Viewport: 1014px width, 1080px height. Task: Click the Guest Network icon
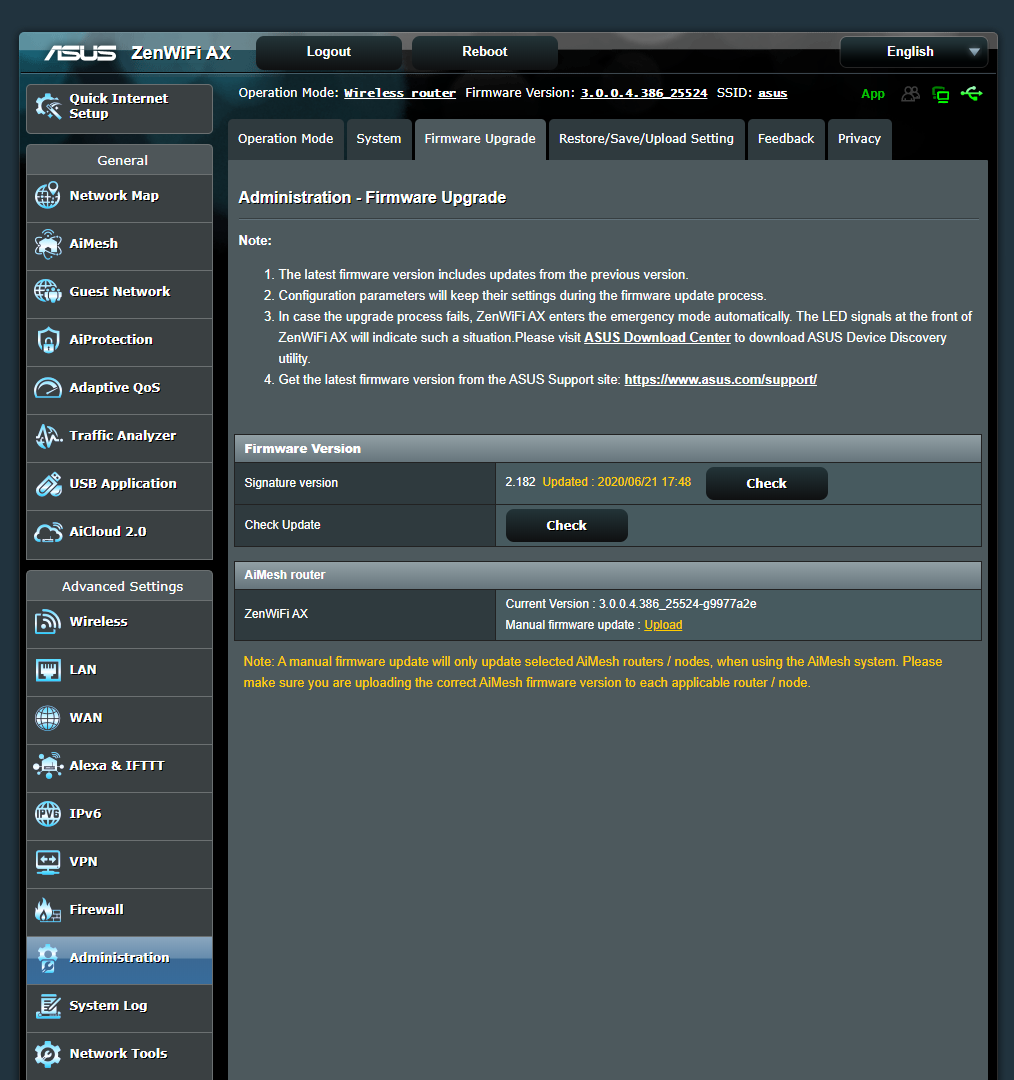click(48, 291)
